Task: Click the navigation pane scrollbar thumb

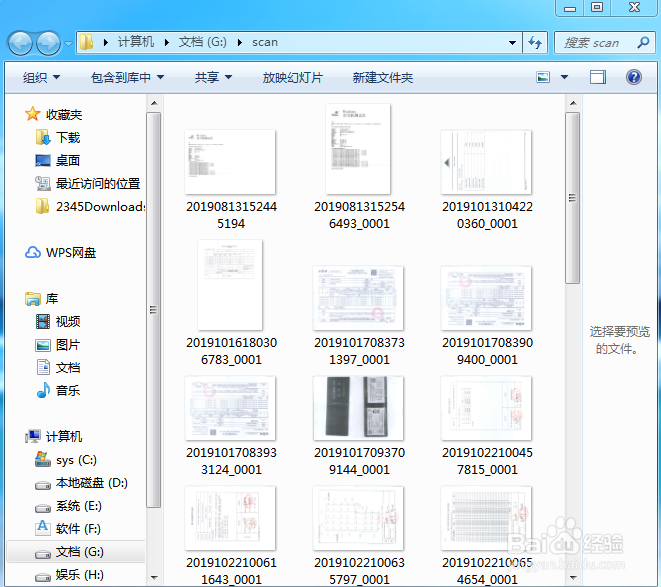Action: [x=154, y=310]
